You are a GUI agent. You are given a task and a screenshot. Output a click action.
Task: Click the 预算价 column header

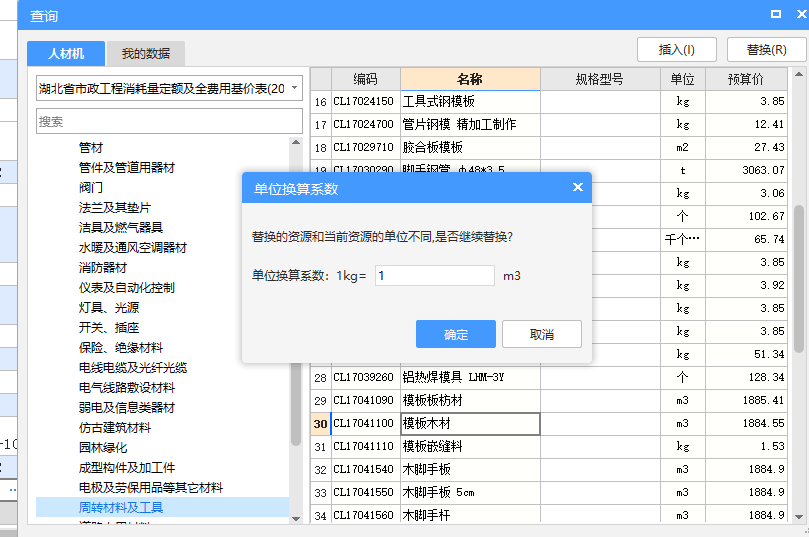coord(746,79)
